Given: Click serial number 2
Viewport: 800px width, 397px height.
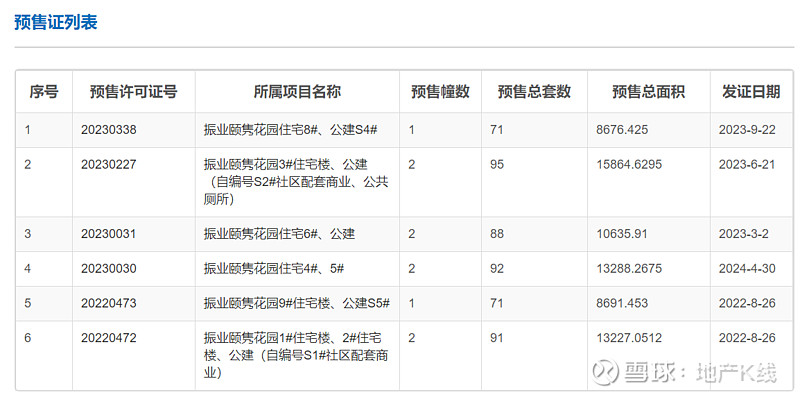Looking at the screenshot, I should click(28, 165).
